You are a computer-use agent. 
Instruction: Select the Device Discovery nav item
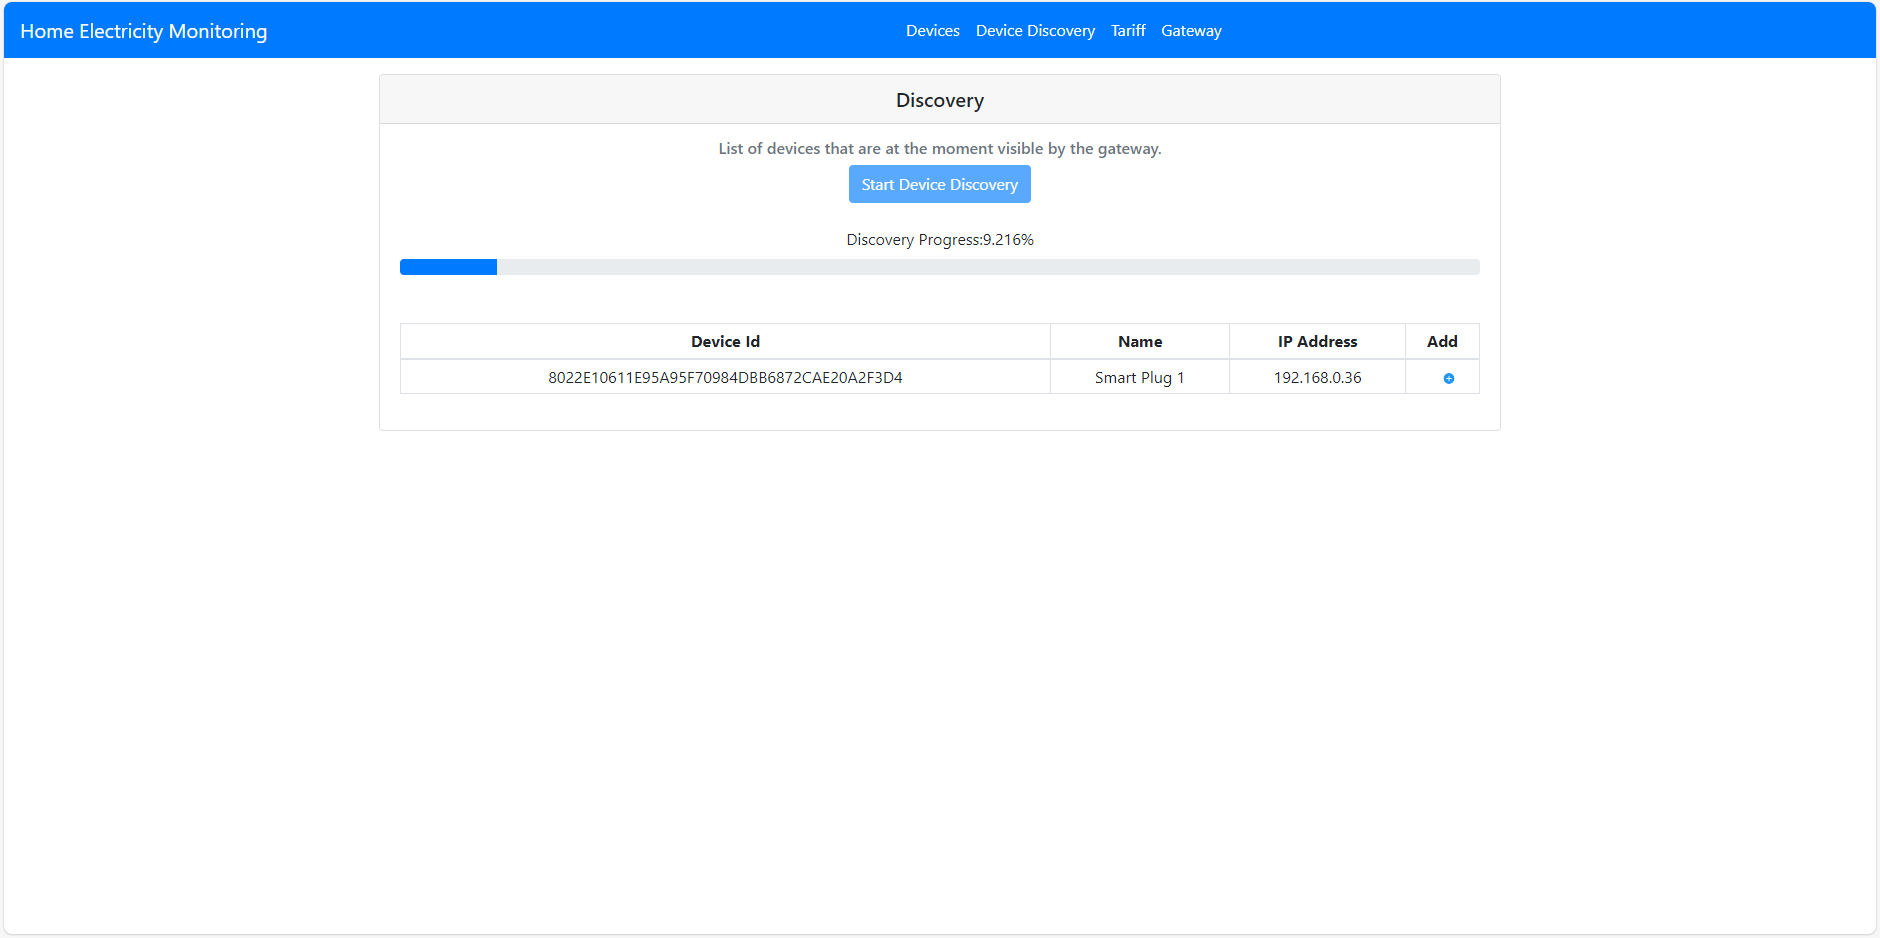pos(1035,30)
